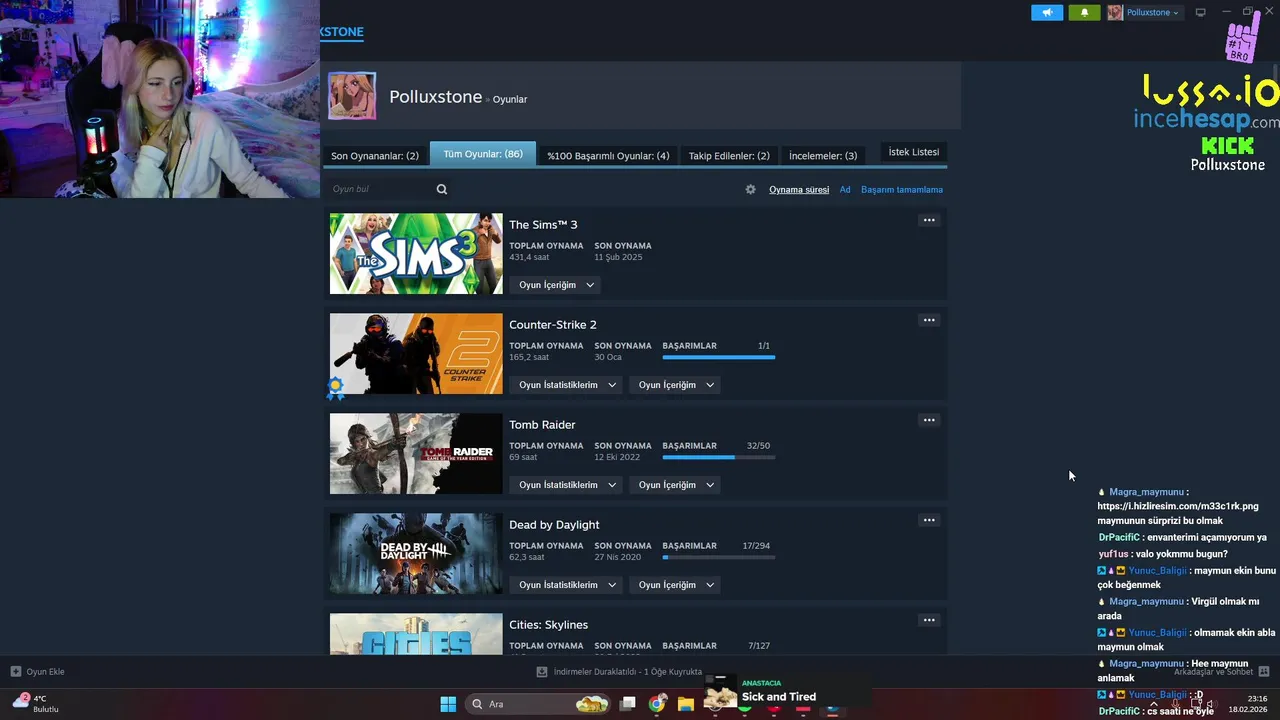Sort games by Ad
The height and width of the screenshot is (720, 1280).
tap(845, 190)
